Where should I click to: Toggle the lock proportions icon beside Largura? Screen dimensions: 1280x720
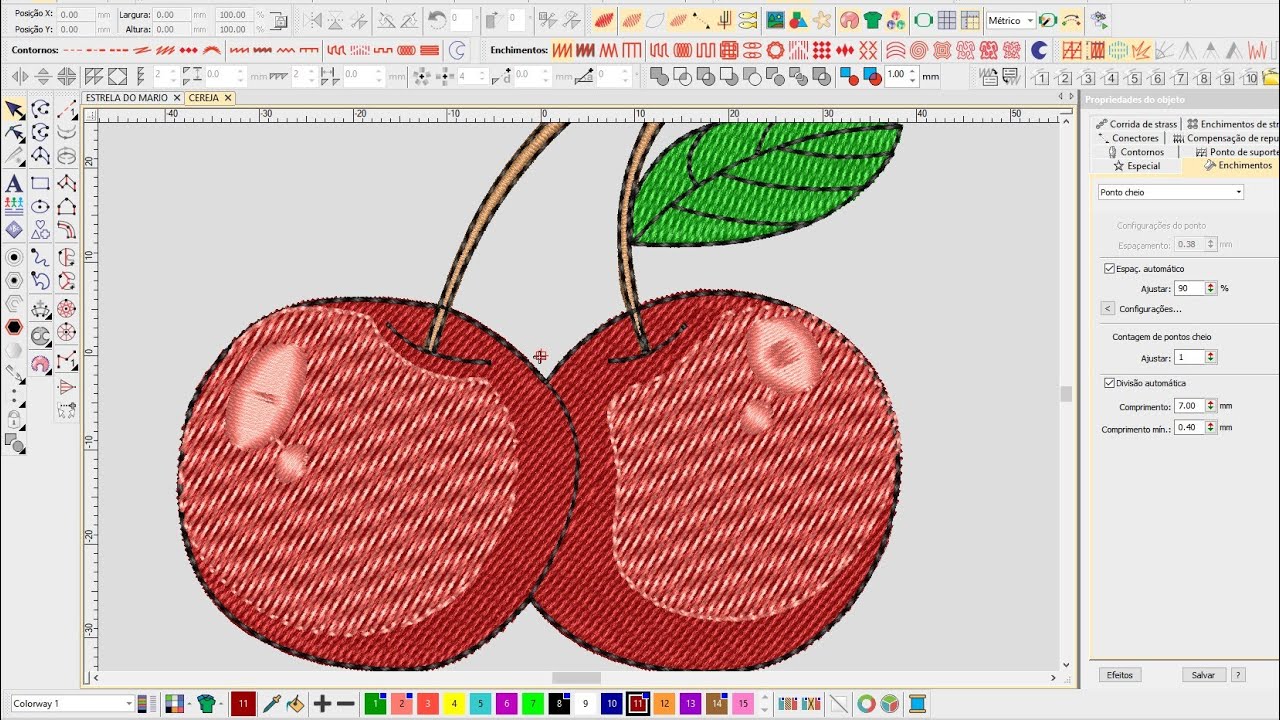coord(279,21)
